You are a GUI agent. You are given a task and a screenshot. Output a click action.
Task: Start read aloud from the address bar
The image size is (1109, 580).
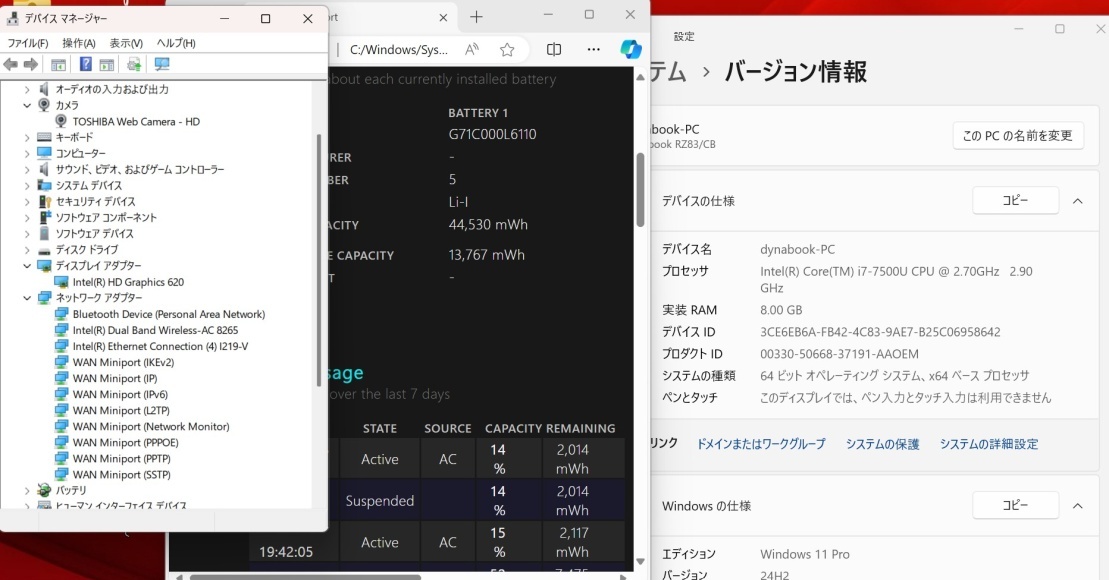[471, 49]
